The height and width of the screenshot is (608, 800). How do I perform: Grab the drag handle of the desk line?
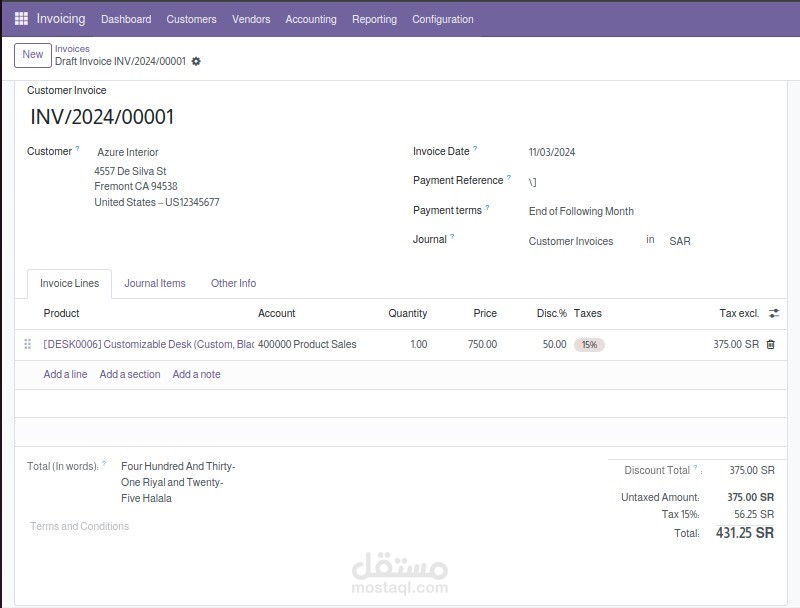28,344
